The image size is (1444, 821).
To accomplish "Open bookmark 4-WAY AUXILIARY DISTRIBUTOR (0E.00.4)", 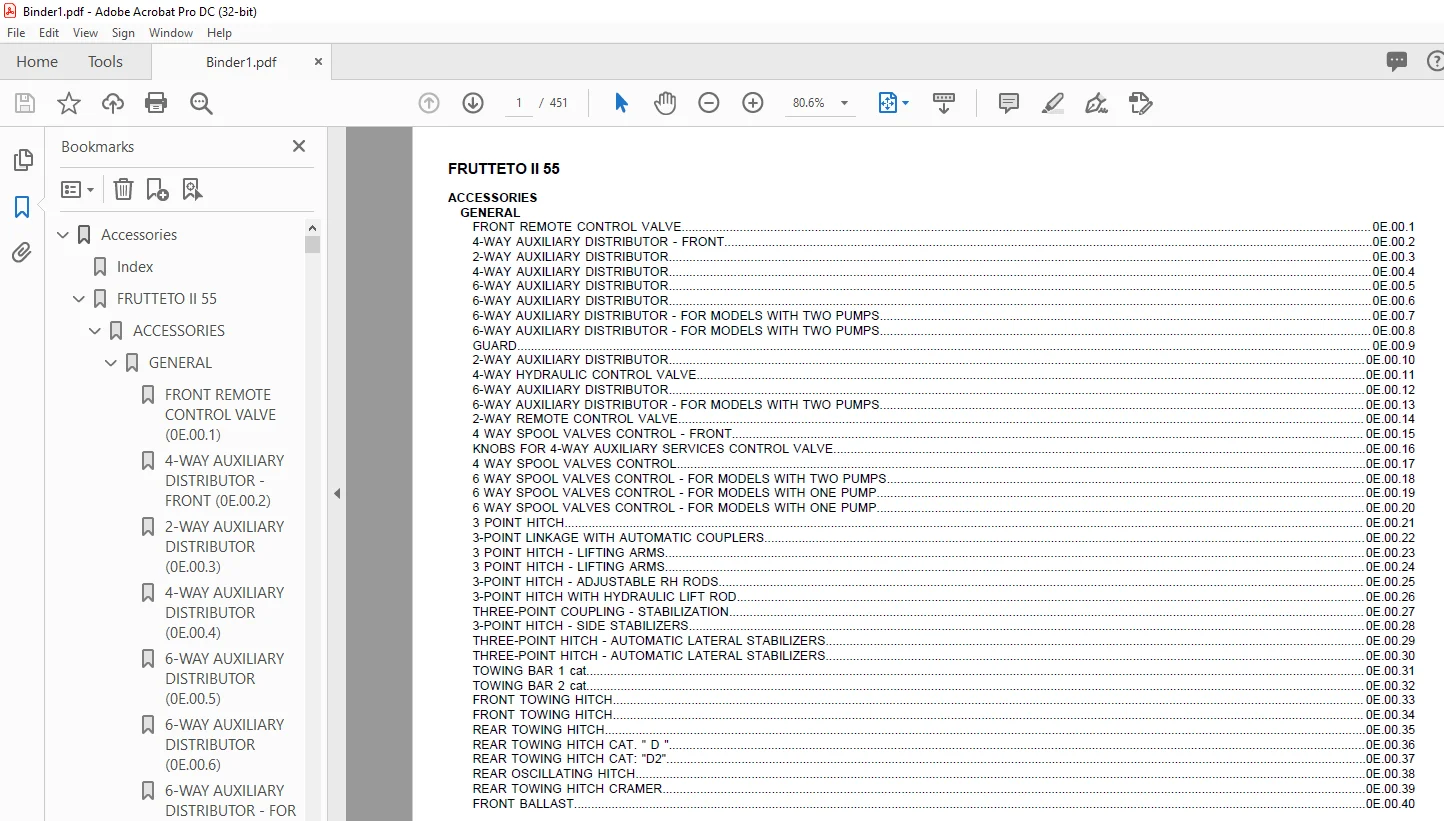I will [224, 613].
